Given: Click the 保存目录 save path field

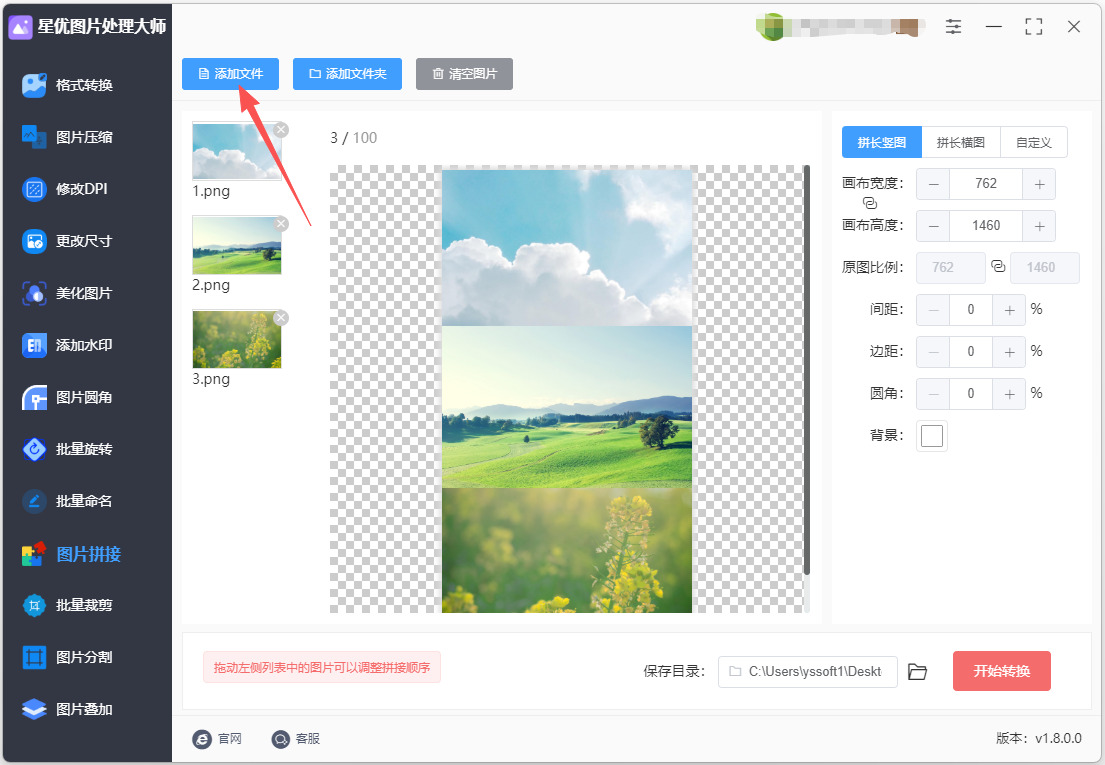Looking at the screenshot, I should click(808, 671).
